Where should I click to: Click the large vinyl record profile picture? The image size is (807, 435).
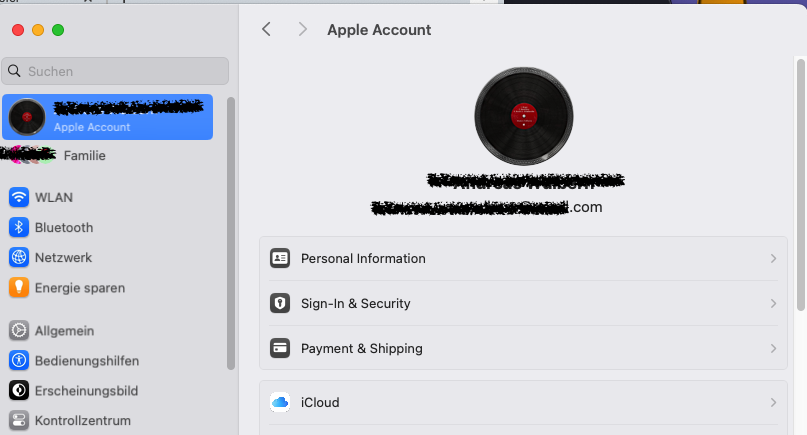pos(523,116)
